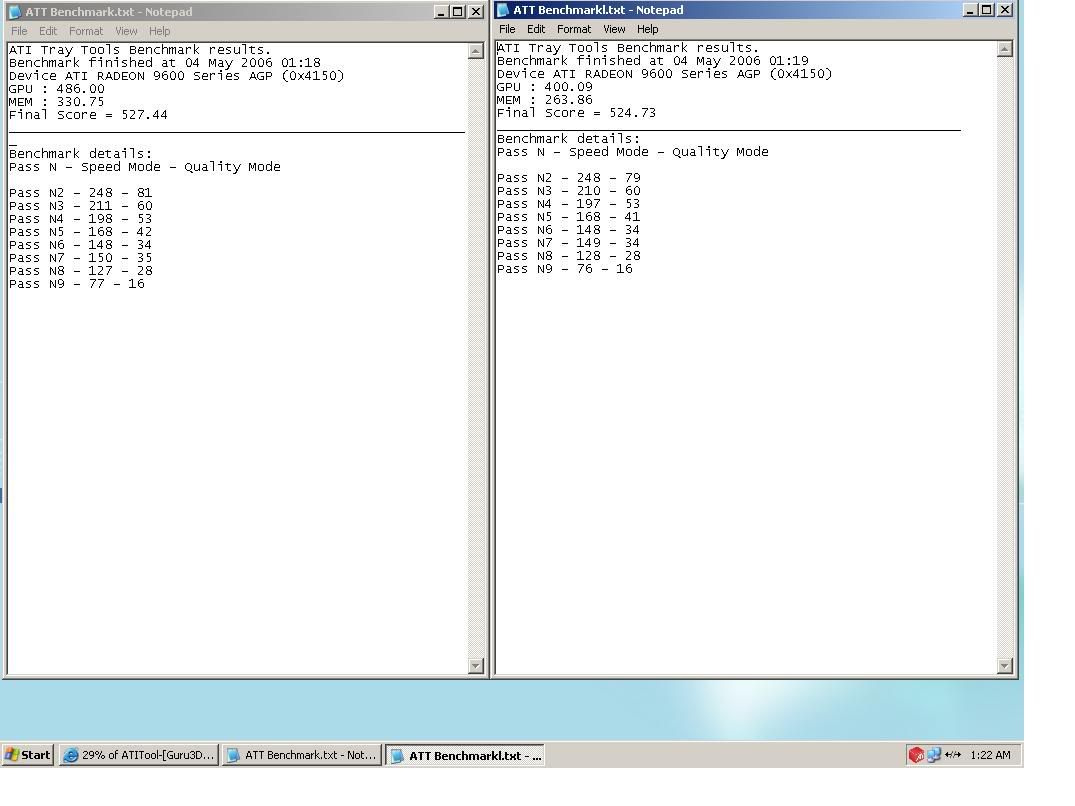The width and height of the screenshot is (1075, 806).
Task: Click 'Pass N2 - 248 - 81' line
Action: coord(81,193)
